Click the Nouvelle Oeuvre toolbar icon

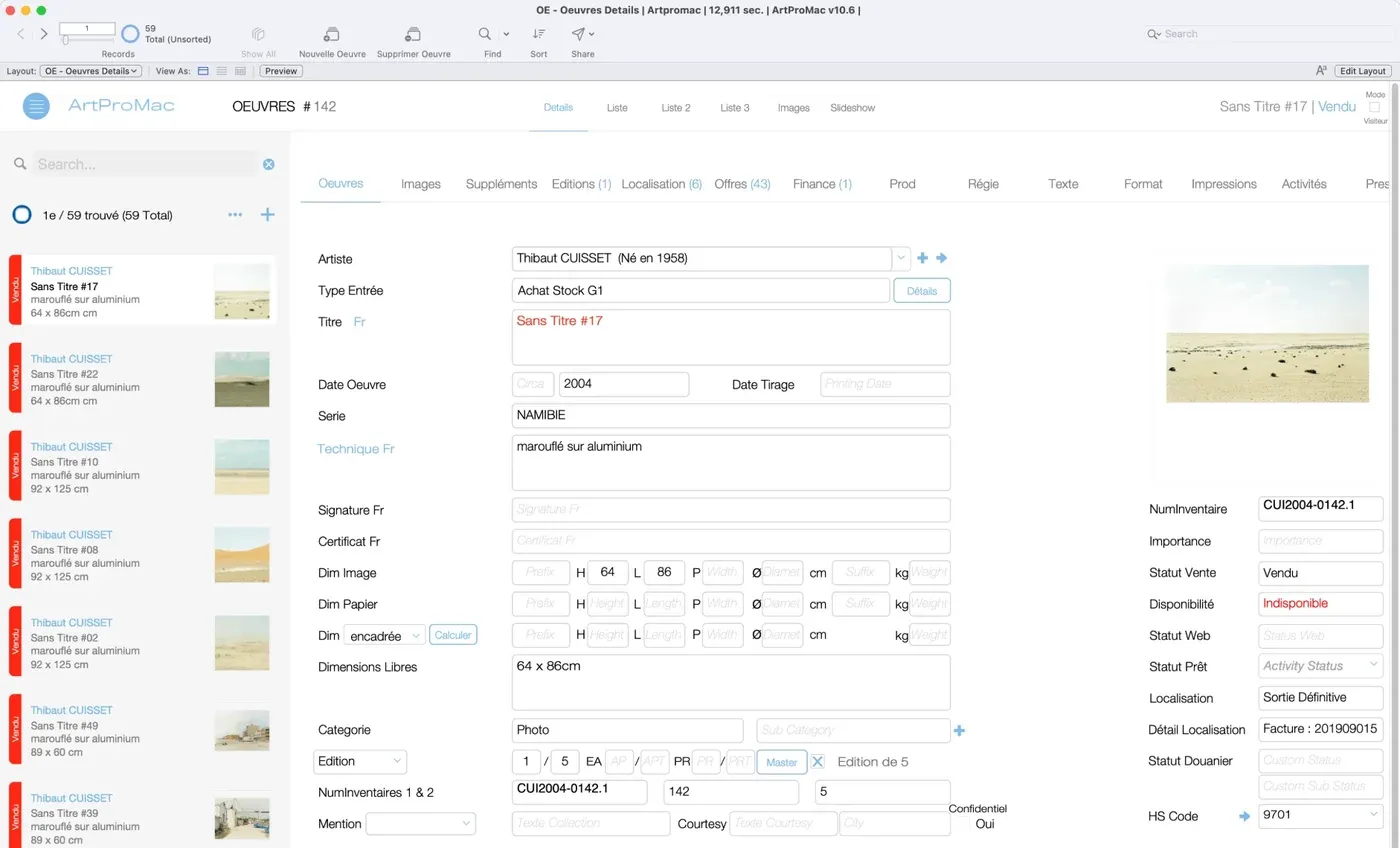[x=332, y=34]
